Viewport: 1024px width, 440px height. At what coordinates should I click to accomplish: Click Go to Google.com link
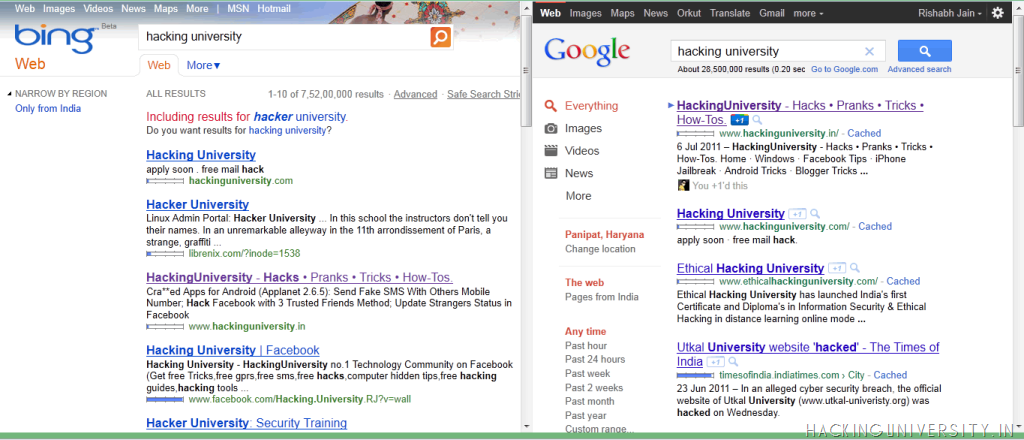[x=844, y=69]
